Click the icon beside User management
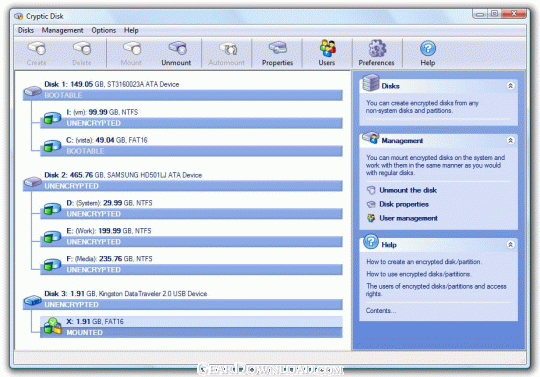The height and width of the screenshot is (377, 540). [371, 218]
